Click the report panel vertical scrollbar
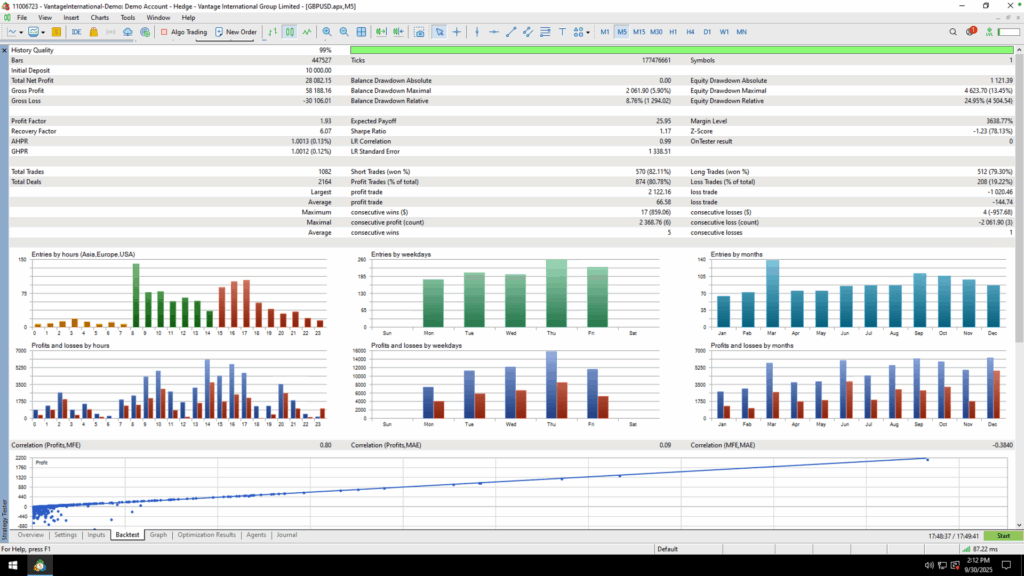This screenshot has height=576, width=1024. click(x=1019, y=196)
